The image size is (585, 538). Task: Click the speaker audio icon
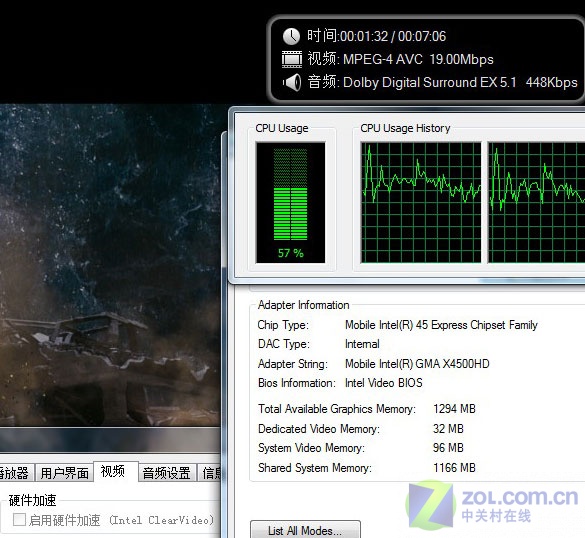(x=292, y=82)
